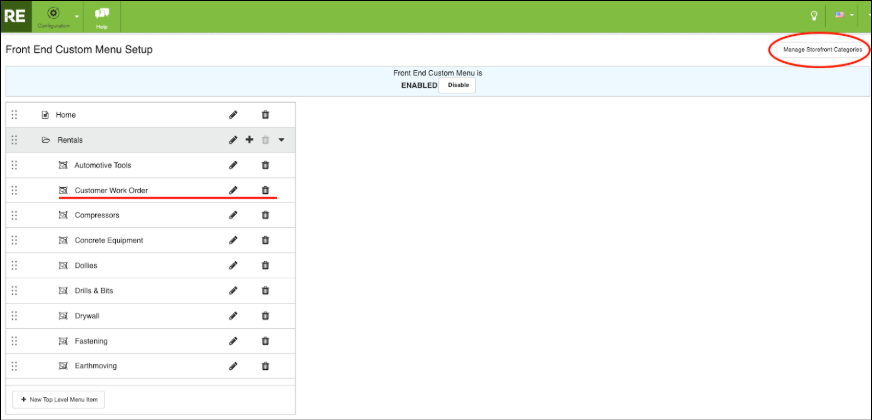
Task: Delete the Earthmoving menu item
Action: pyautogui.click(x=265, y=366)
